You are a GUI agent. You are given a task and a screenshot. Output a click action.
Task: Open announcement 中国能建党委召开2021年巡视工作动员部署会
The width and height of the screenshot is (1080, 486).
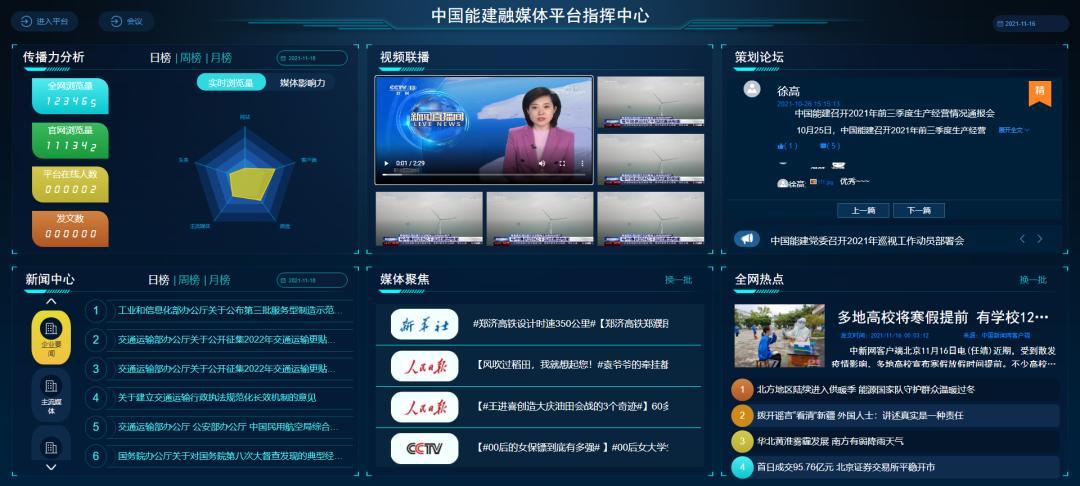pyautogui.click(x=867, y=241)
